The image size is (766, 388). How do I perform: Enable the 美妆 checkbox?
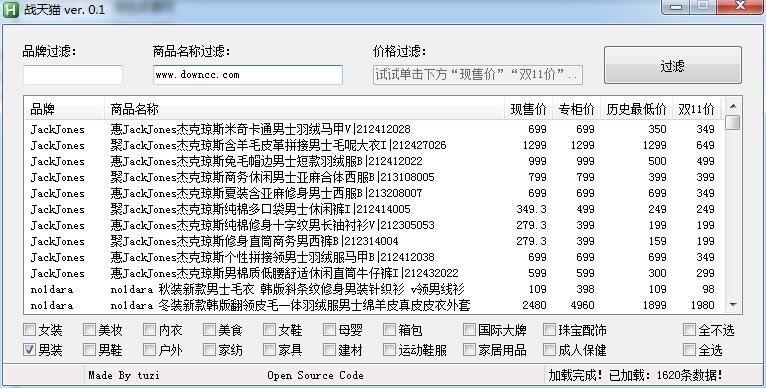pos(89,330)
